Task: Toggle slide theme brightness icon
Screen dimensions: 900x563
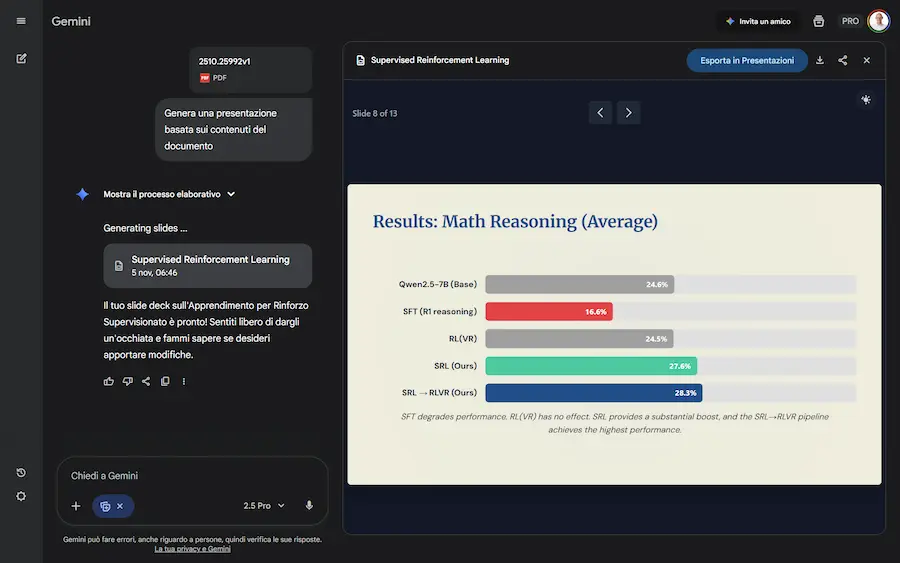Action: point(866,100)
